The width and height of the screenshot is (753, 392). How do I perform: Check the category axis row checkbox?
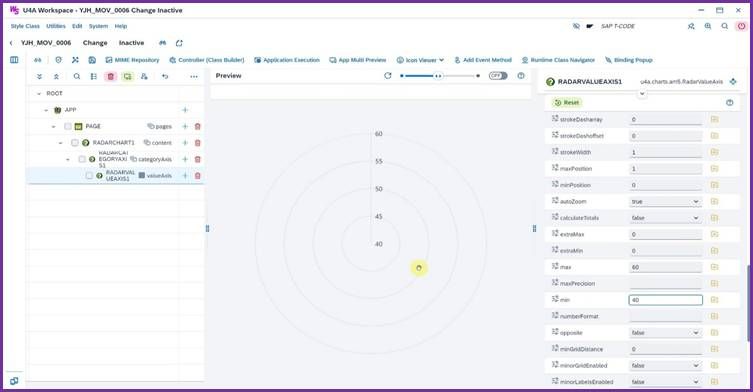coord(82,159)
